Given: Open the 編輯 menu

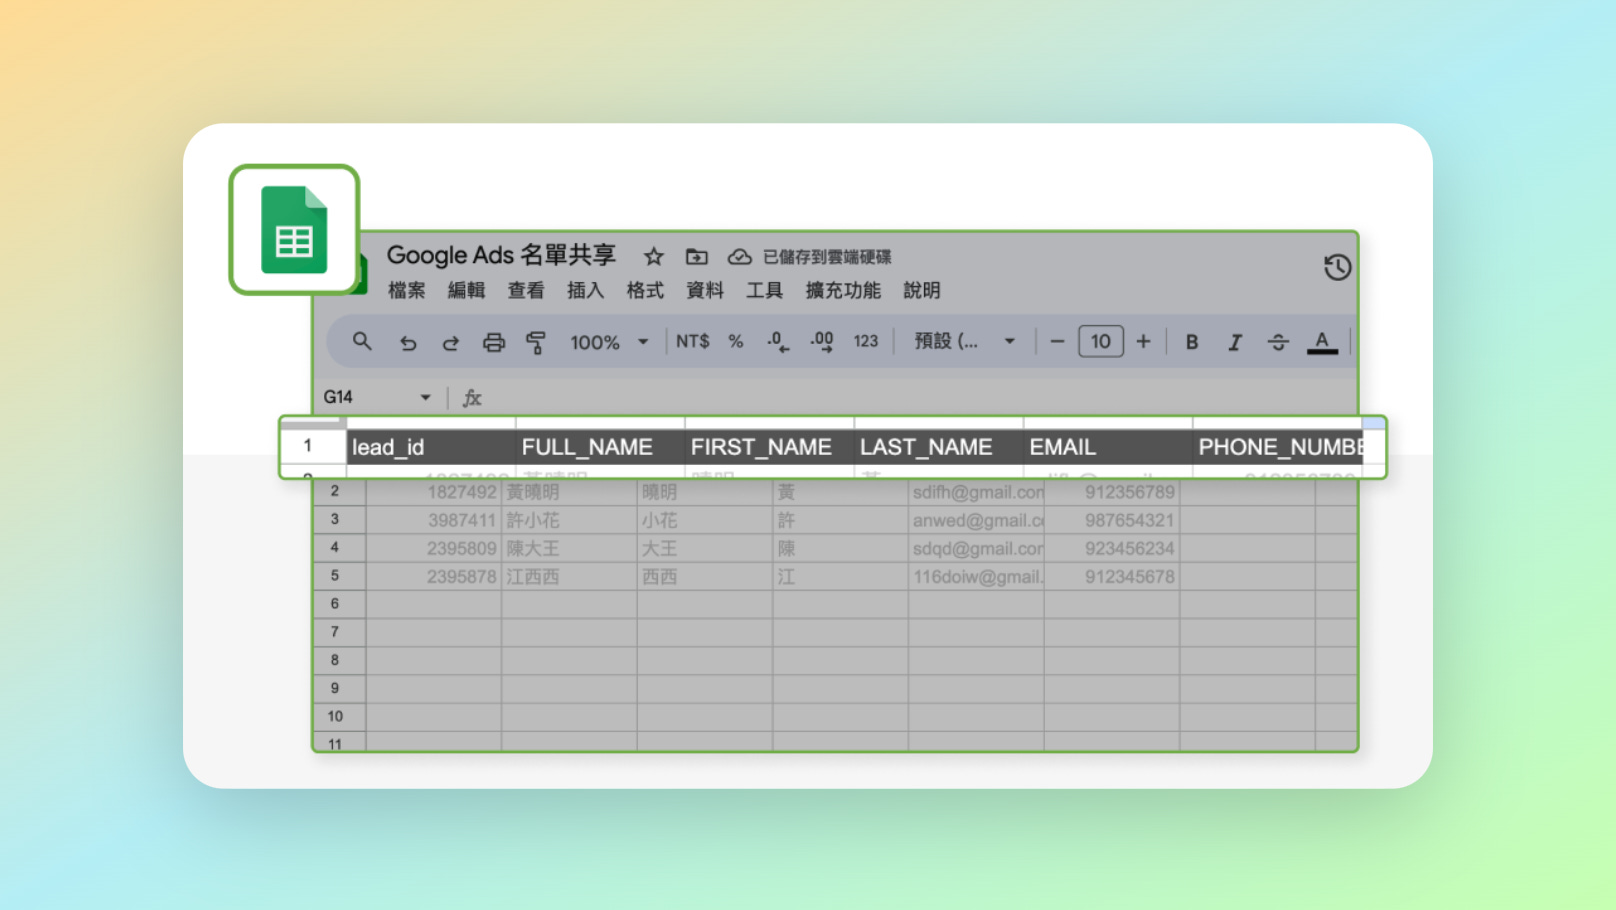Looking at the screenshot, I should tap(466, 290).
